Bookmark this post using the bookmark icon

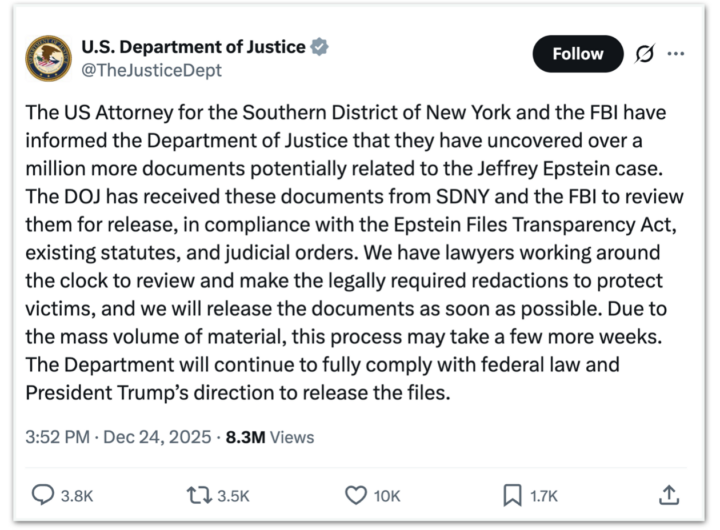[x=511, y=494]
